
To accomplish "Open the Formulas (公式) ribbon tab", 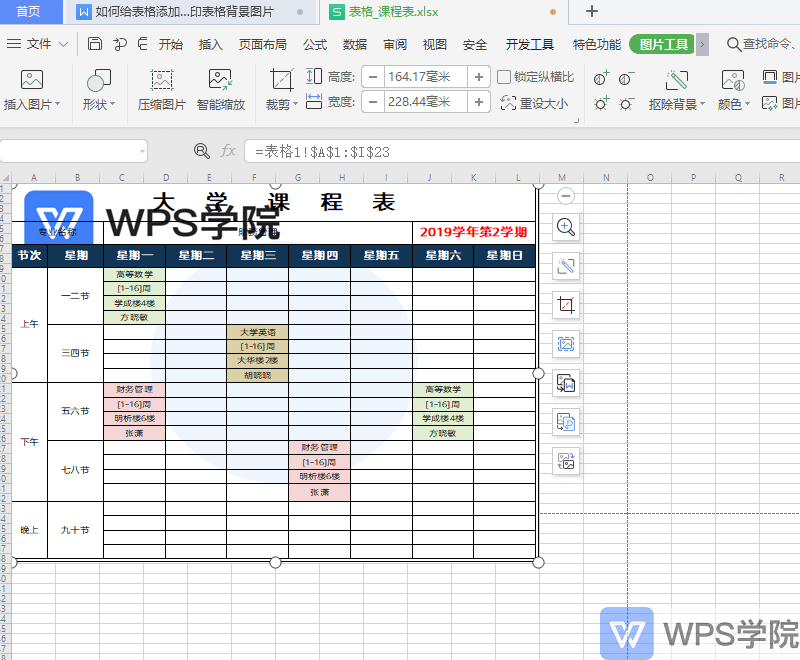I will (x=315, y=44).
